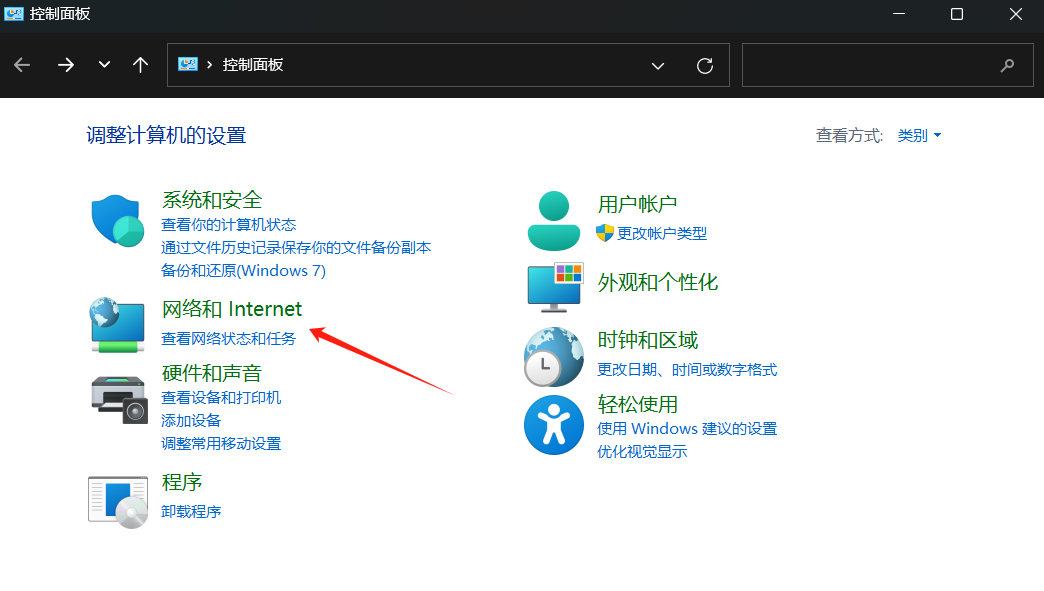Image resolution: width=1044 pixels, height=591 pixels.
Task: Open 查看网络状态和任务 link
Action: click(228, 339)
